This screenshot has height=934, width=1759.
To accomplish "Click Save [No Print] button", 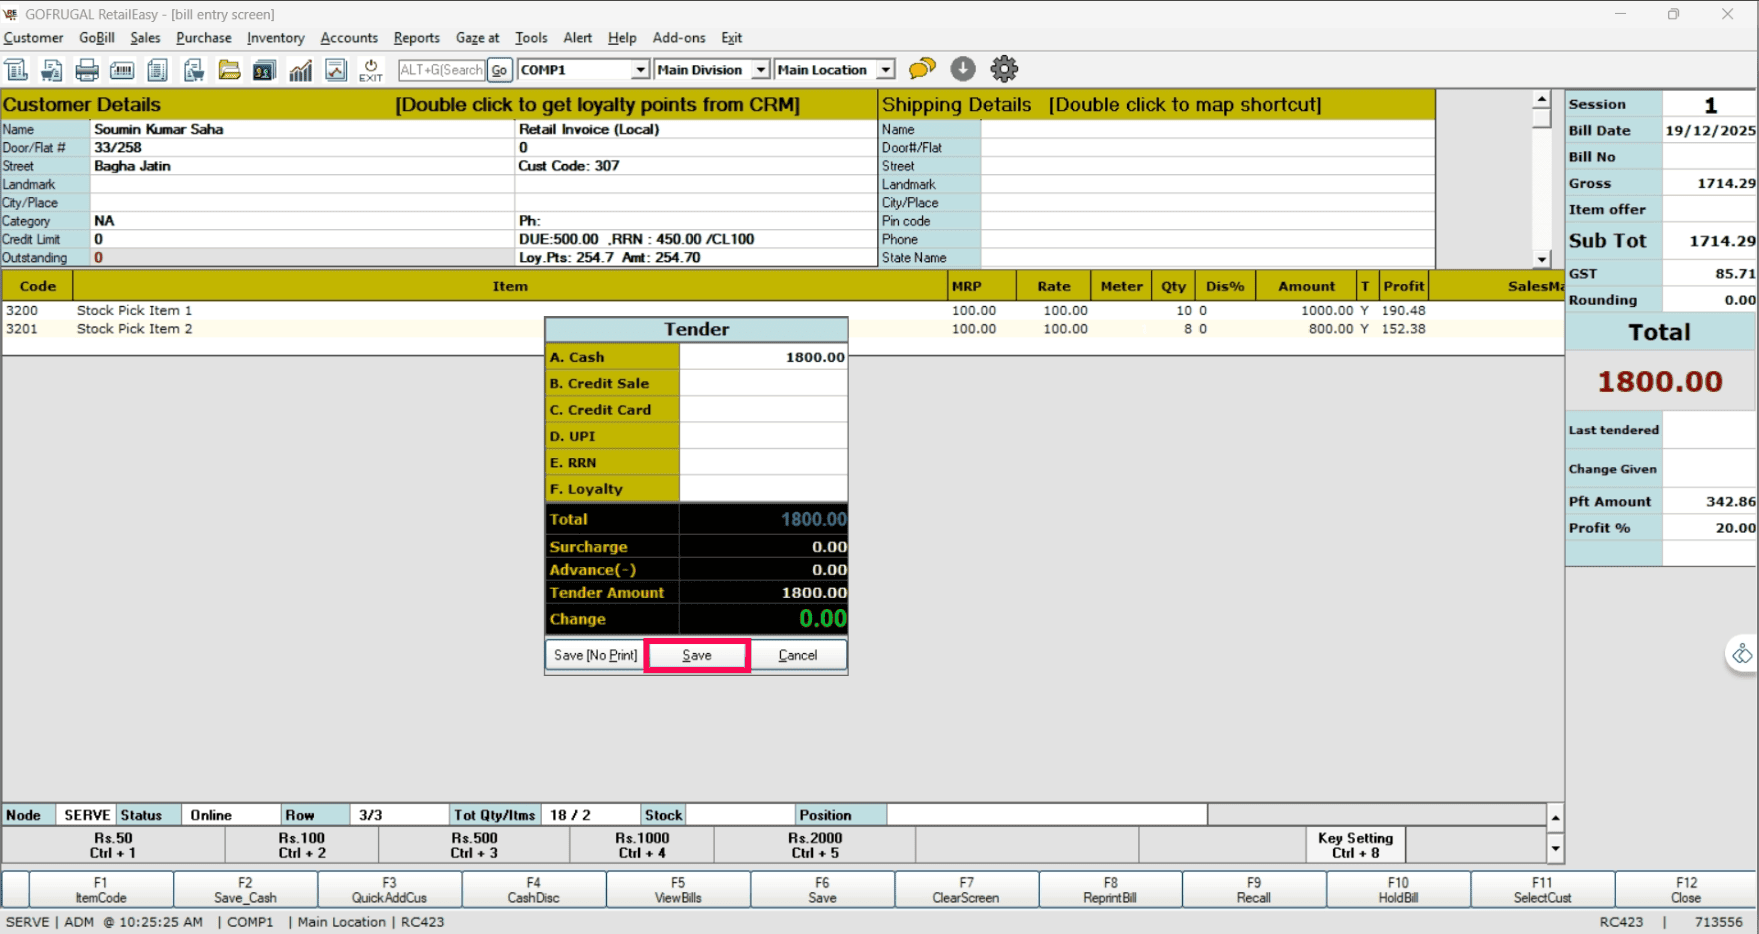I will (x=595, y=655).
